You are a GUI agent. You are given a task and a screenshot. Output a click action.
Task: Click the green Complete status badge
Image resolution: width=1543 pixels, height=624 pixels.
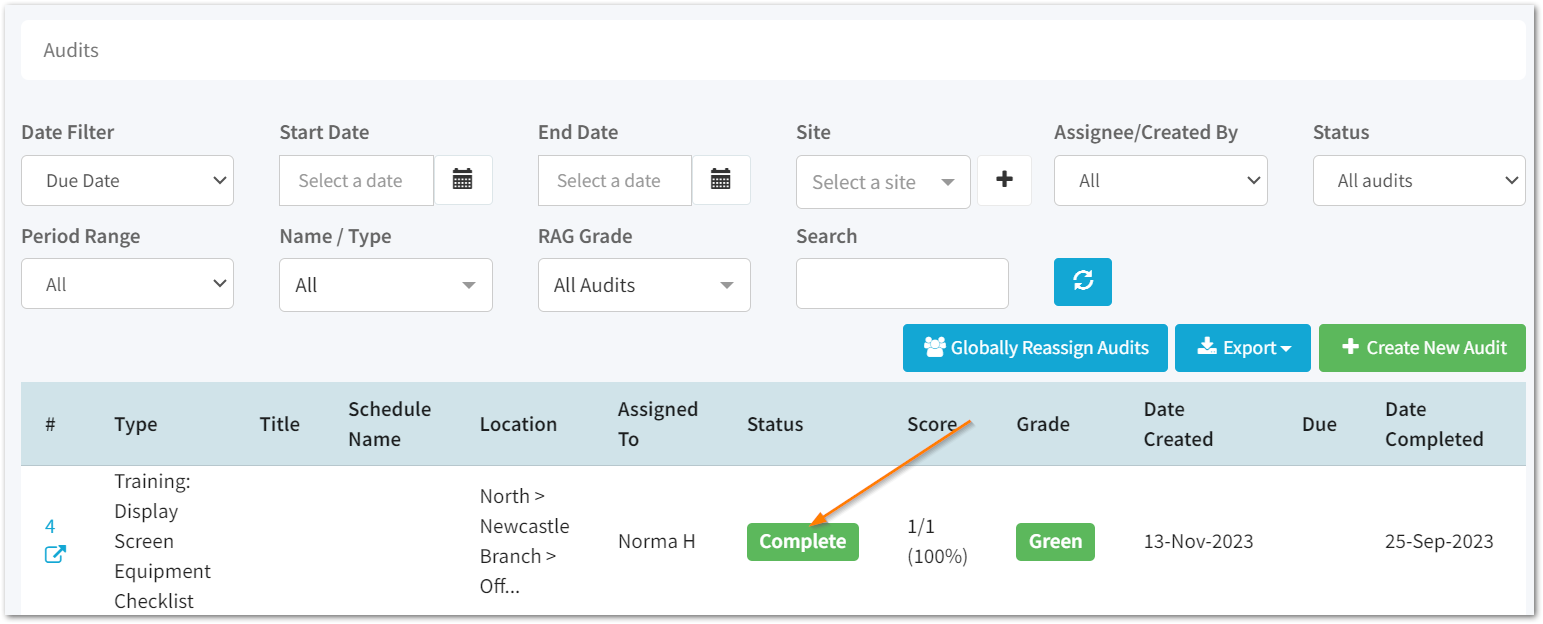coord(802,541)
